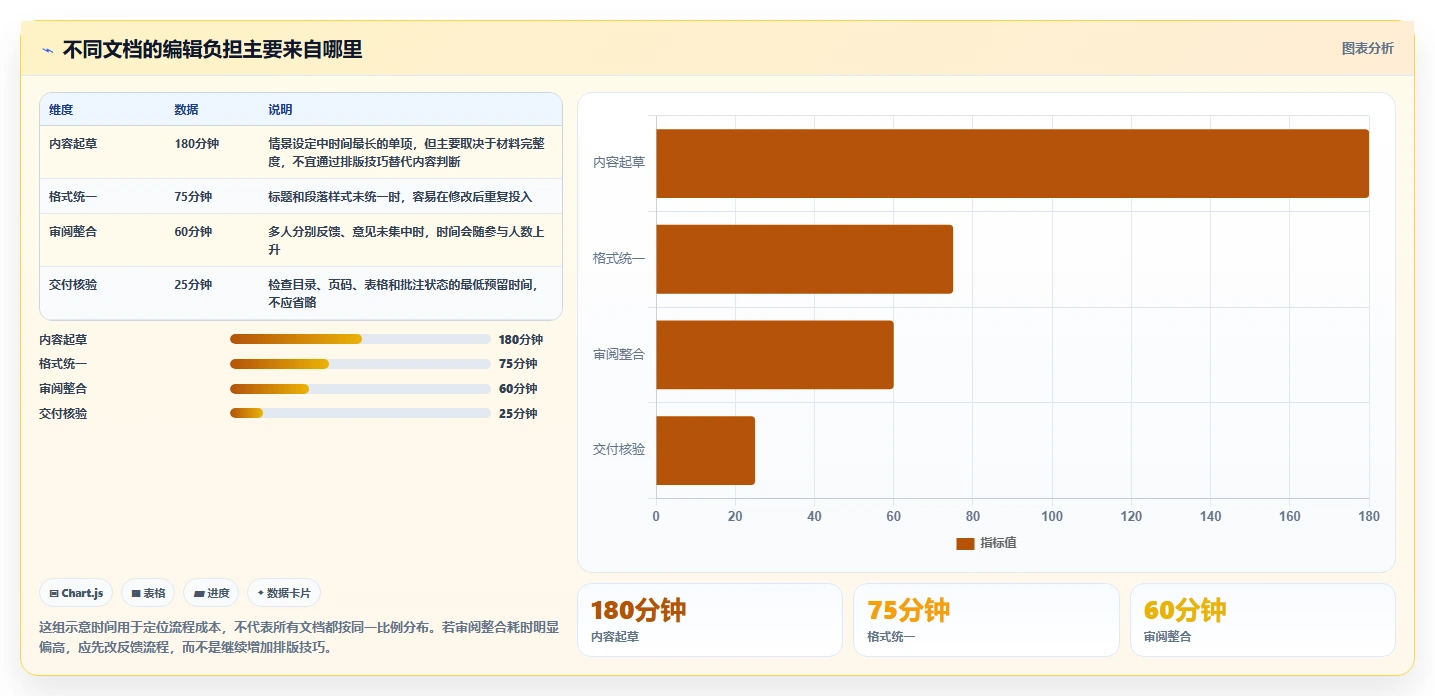Screen dimensions: 1435x696
Task: Click the description starting 情景设定中时间最长的单项
Action: pyautogui.click(x=407, y=153)
